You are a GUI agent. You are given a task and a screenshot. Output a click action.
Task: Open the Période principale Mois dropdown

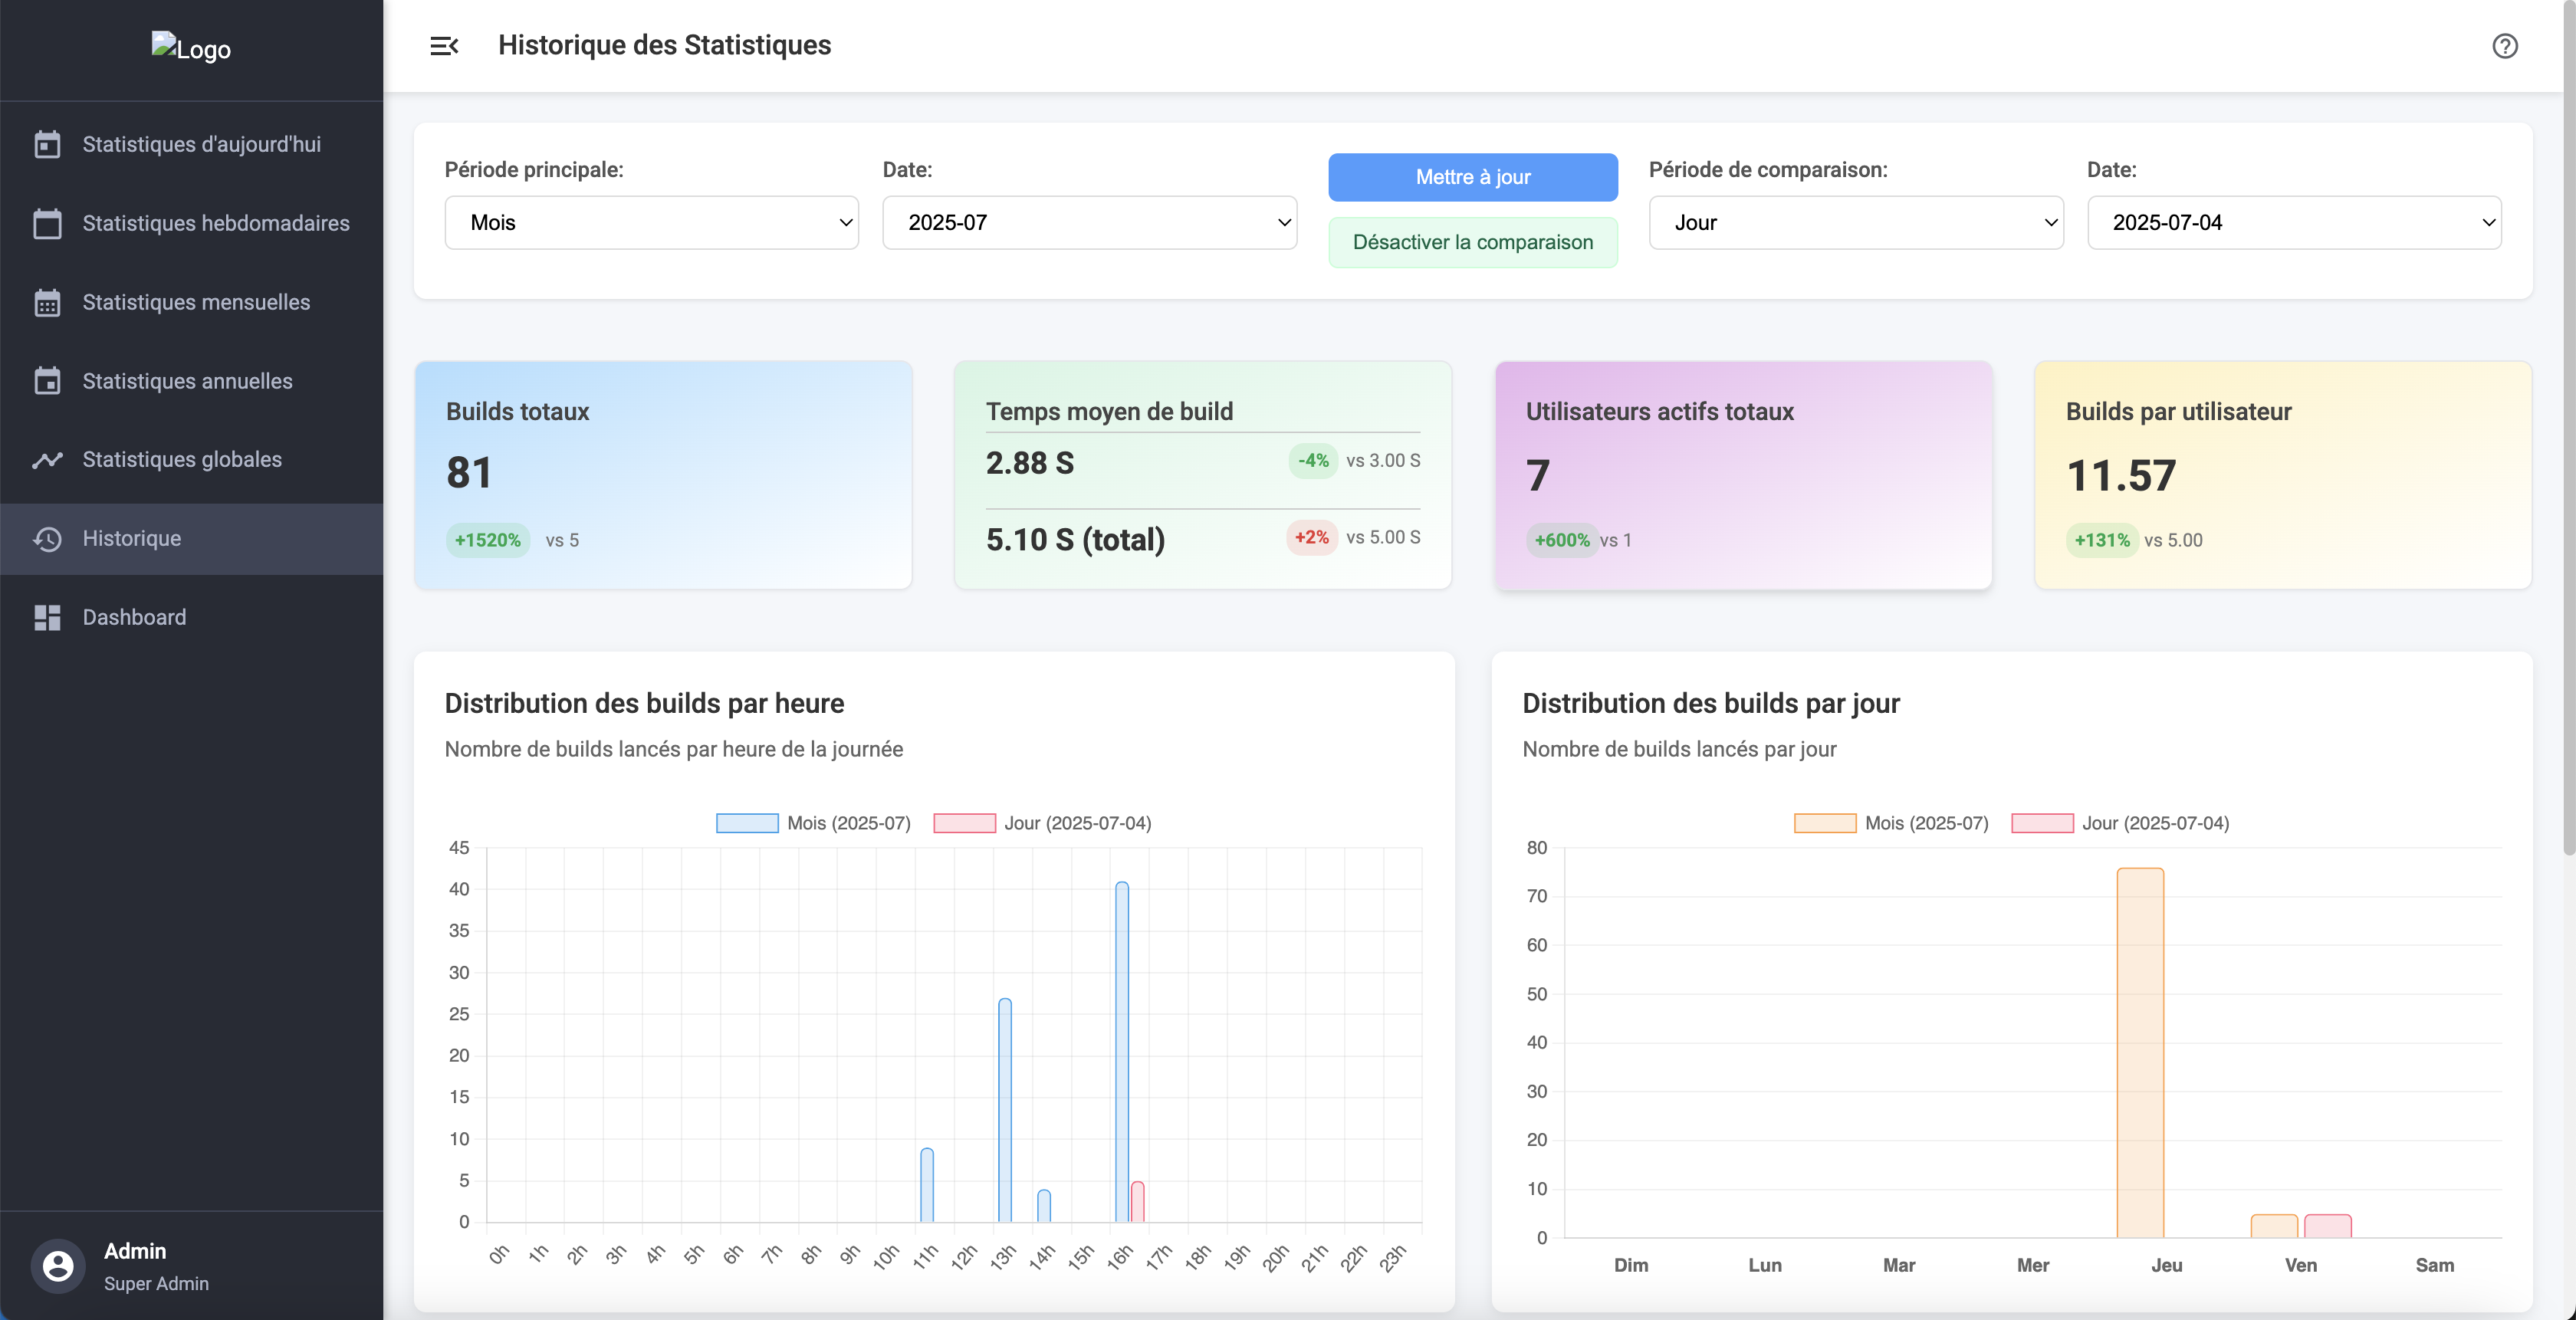click(651, 222)
